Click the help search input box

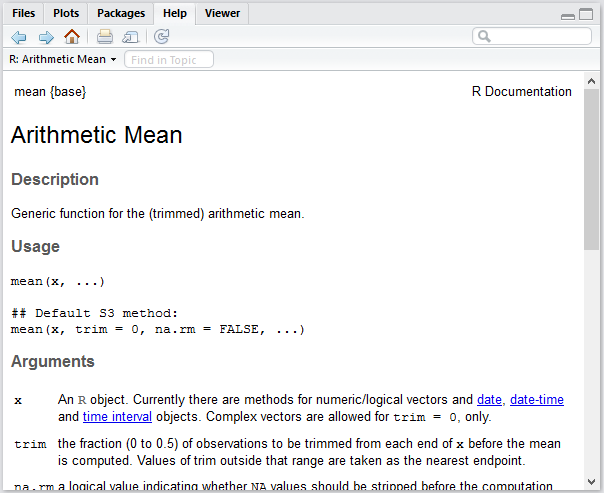(x=532, y=37)
